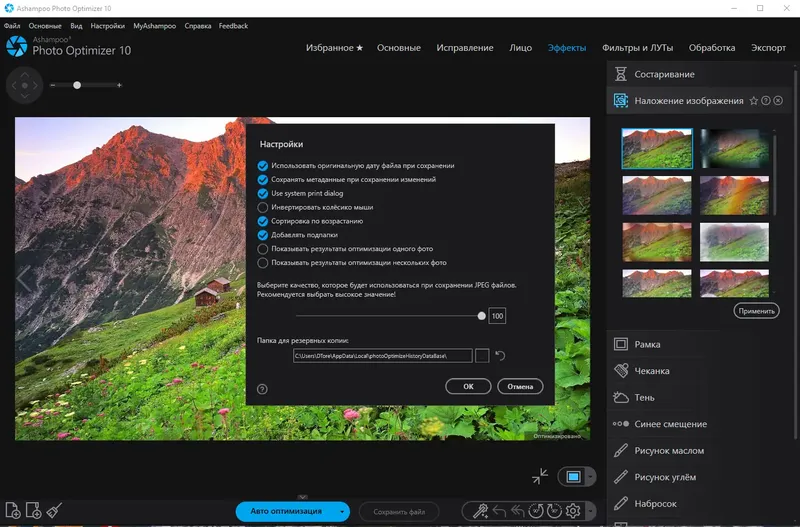Confirm settings with the ОК button
The image size is (800, 527).
(x=468, y=386)
